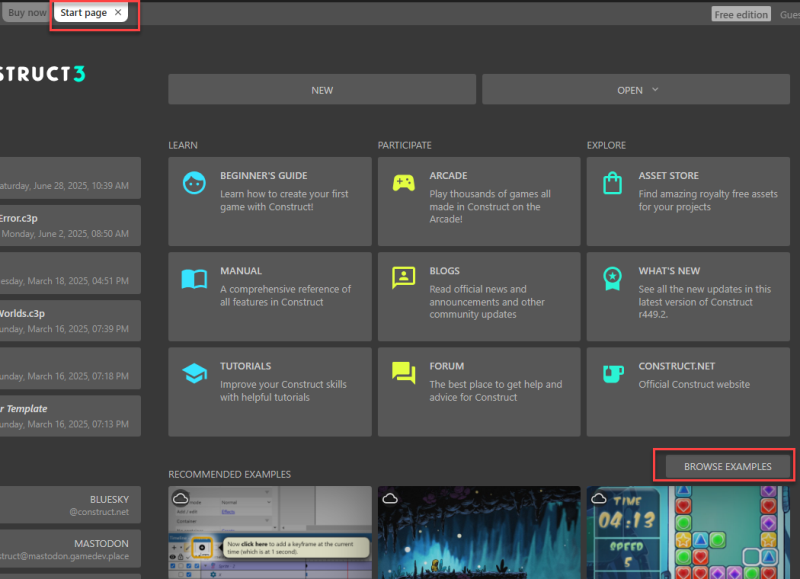
Task: Visit the Bluesky social link
Action: pos(70,505)
